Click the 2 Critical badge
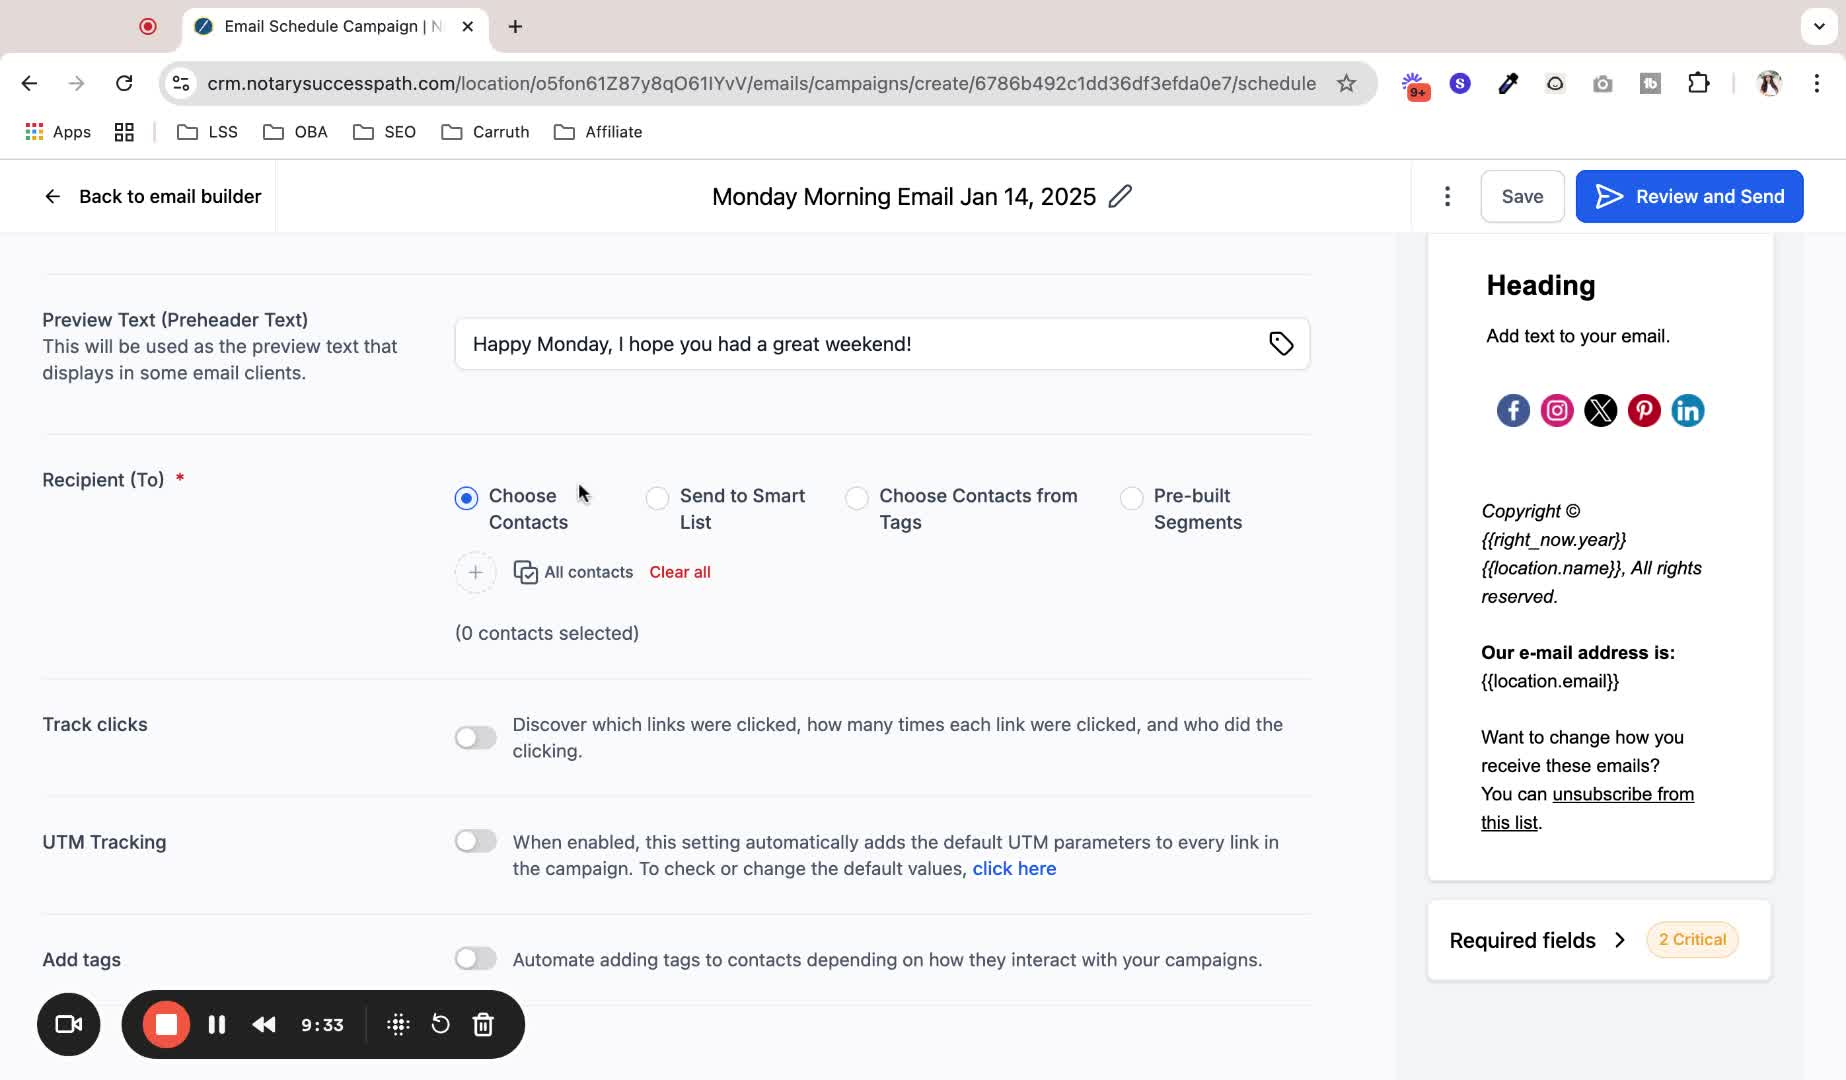Viewport: 1846px width, 1080px height. click(x=1692, y=940)
